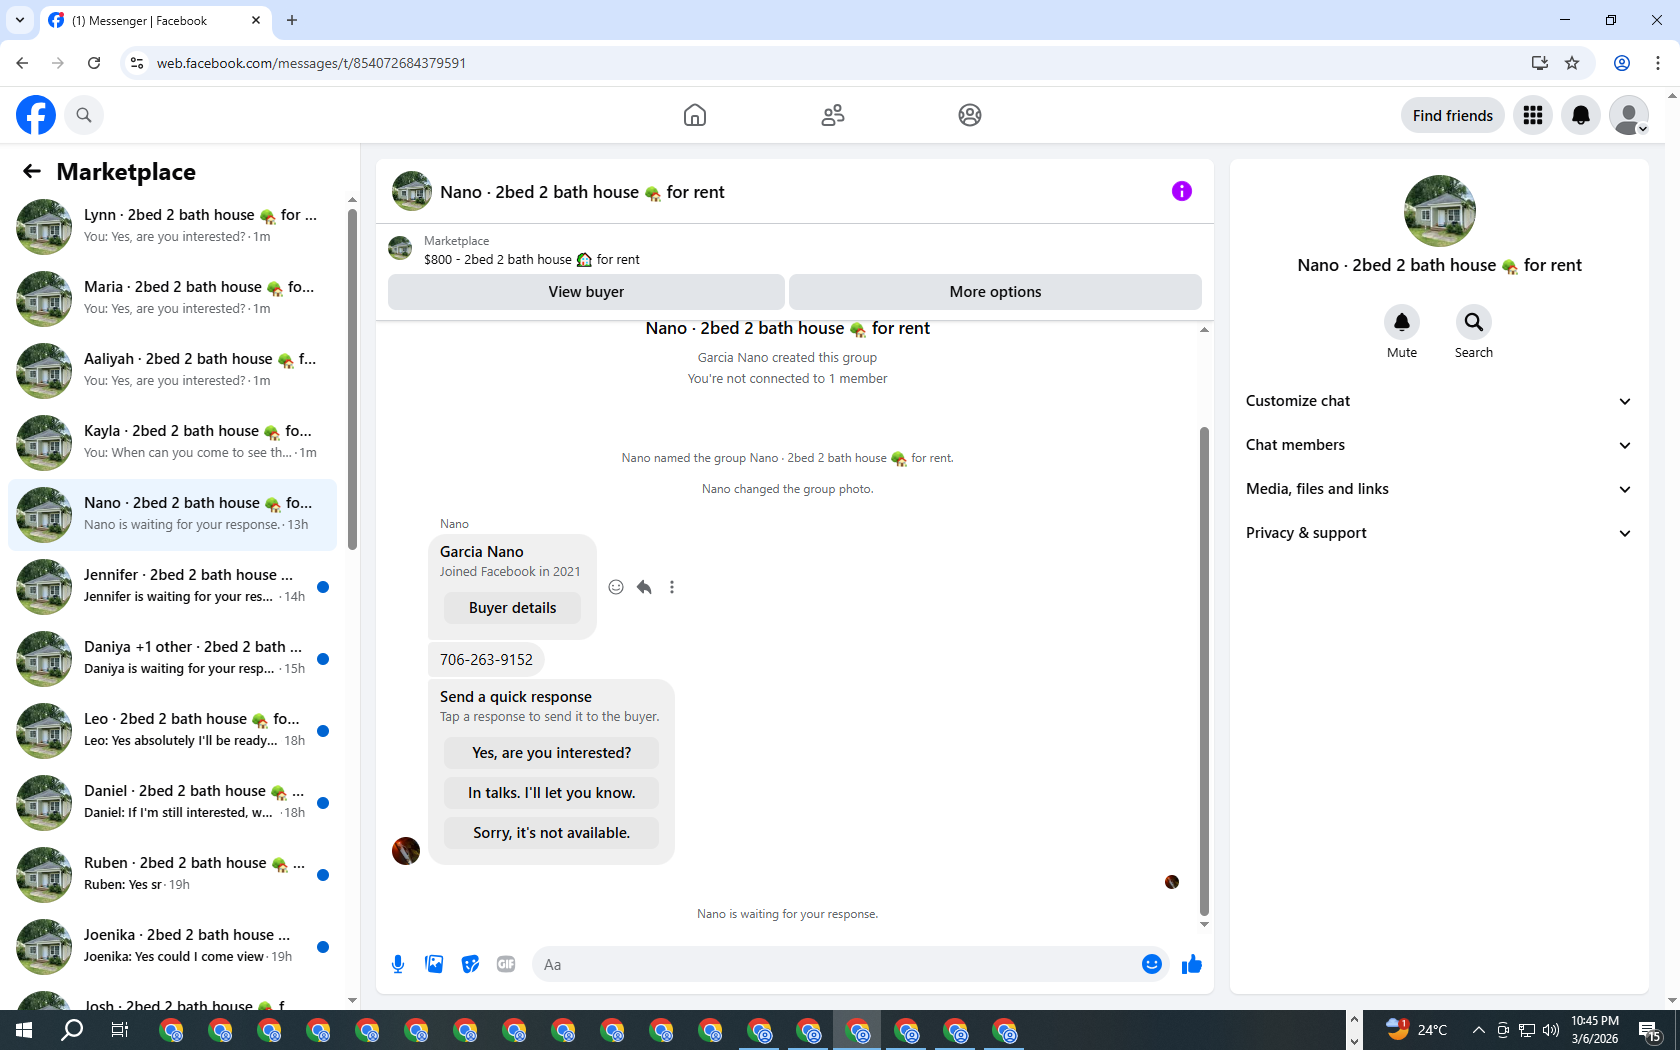The height and width of the screenshot is (1050, 1680).
Task: Record a voice clip with microphone icon
Action: point(398,964)
